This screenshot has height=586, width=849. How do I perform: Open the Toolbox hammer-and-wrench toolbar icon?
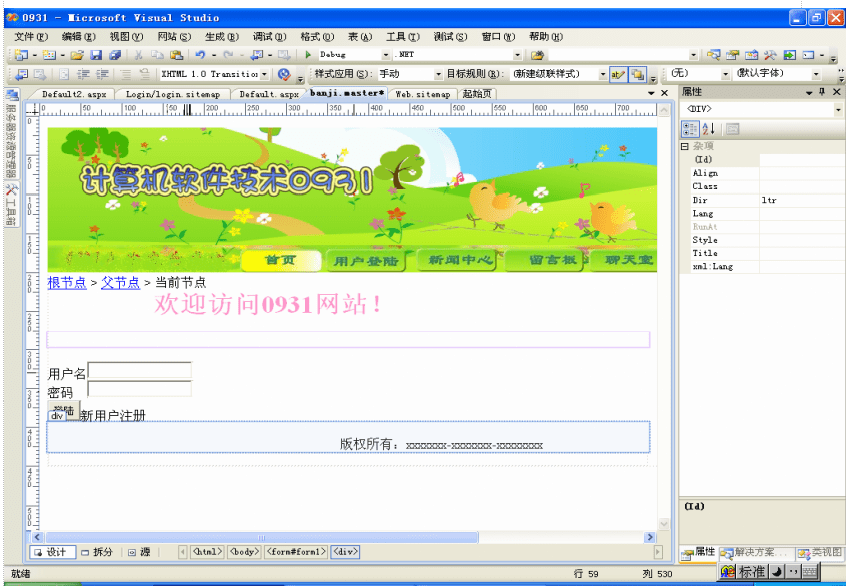pyautogui.click(x=770, y=55)
